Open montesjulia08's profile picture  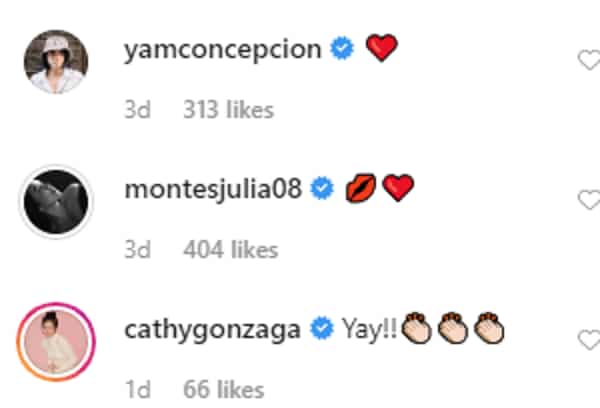pos(56,201)
